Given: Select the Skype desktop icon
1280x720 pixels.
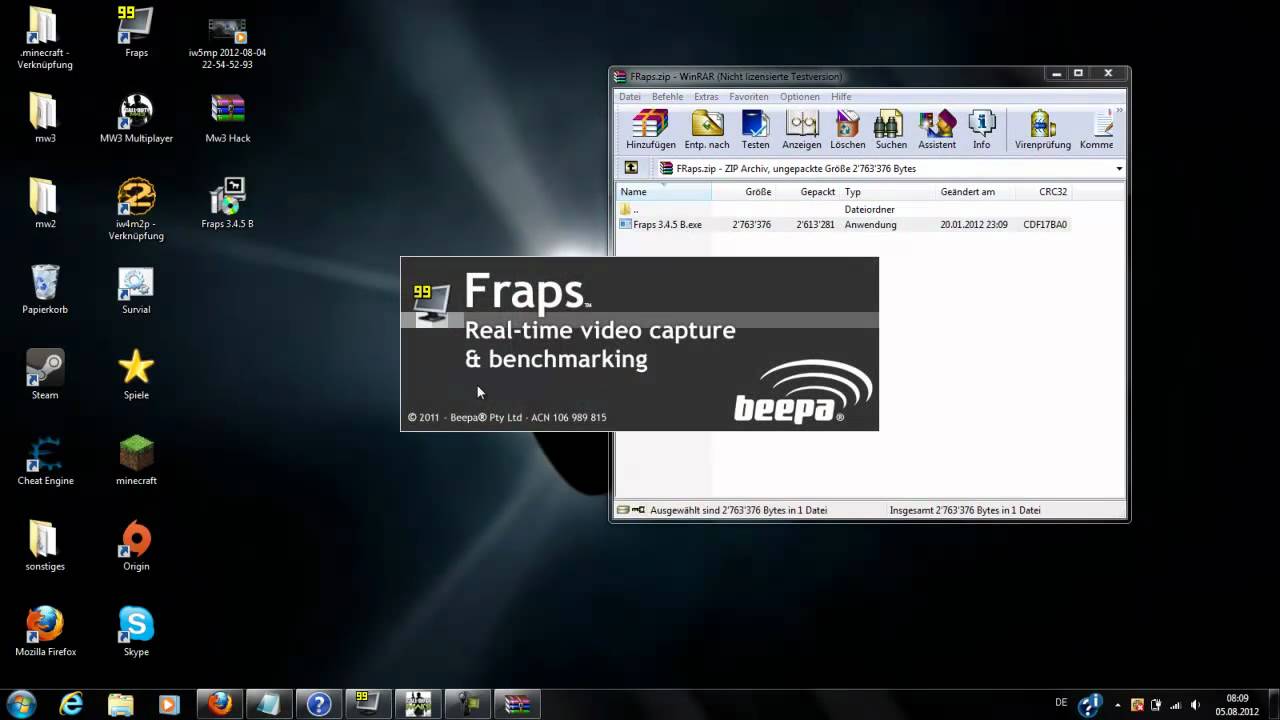Looking at the screenshot, I should point(136,632).
